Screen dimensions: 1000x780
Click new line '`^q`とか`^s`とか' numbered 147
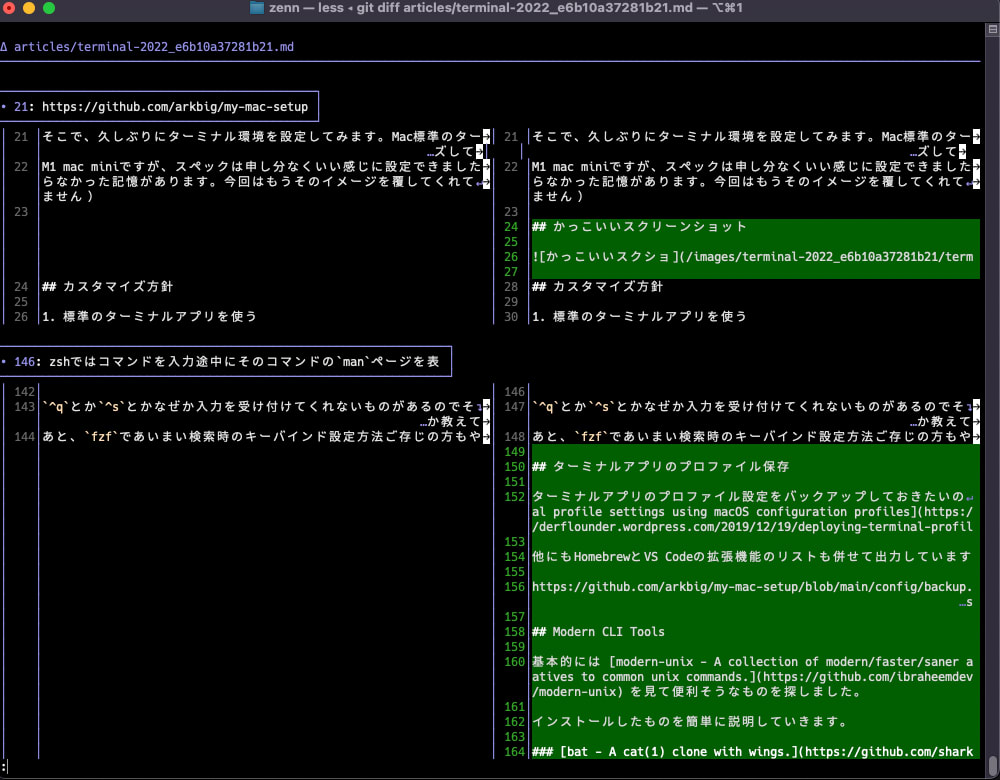[x=752, y=406]
